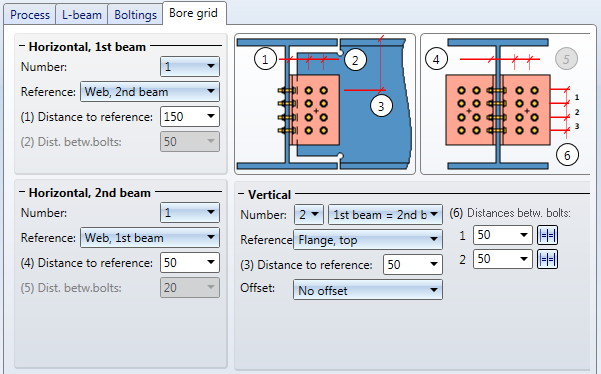Collapse the Vertical section
Screen dimensions: 601x374
pyautogui.click(x=241, y=194)
